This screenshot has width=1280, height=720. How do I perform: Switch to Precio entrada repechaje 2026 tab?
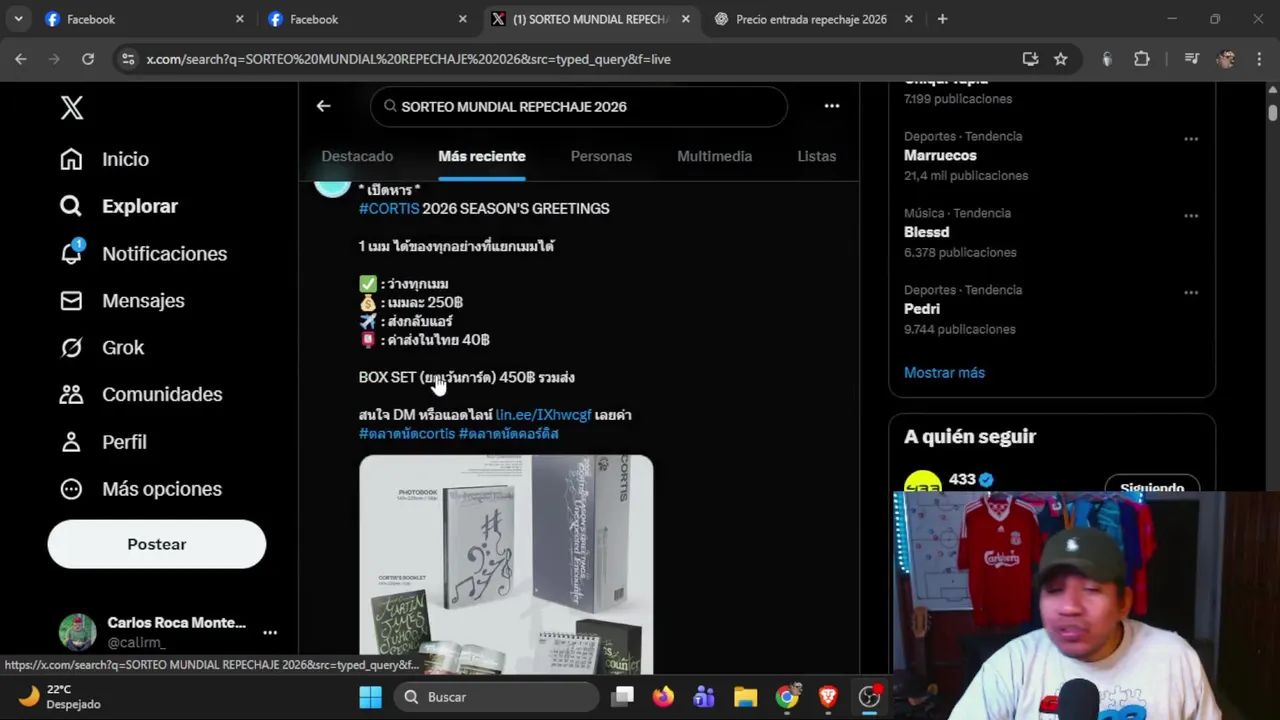pyautogui.click(x=811, y=19)
